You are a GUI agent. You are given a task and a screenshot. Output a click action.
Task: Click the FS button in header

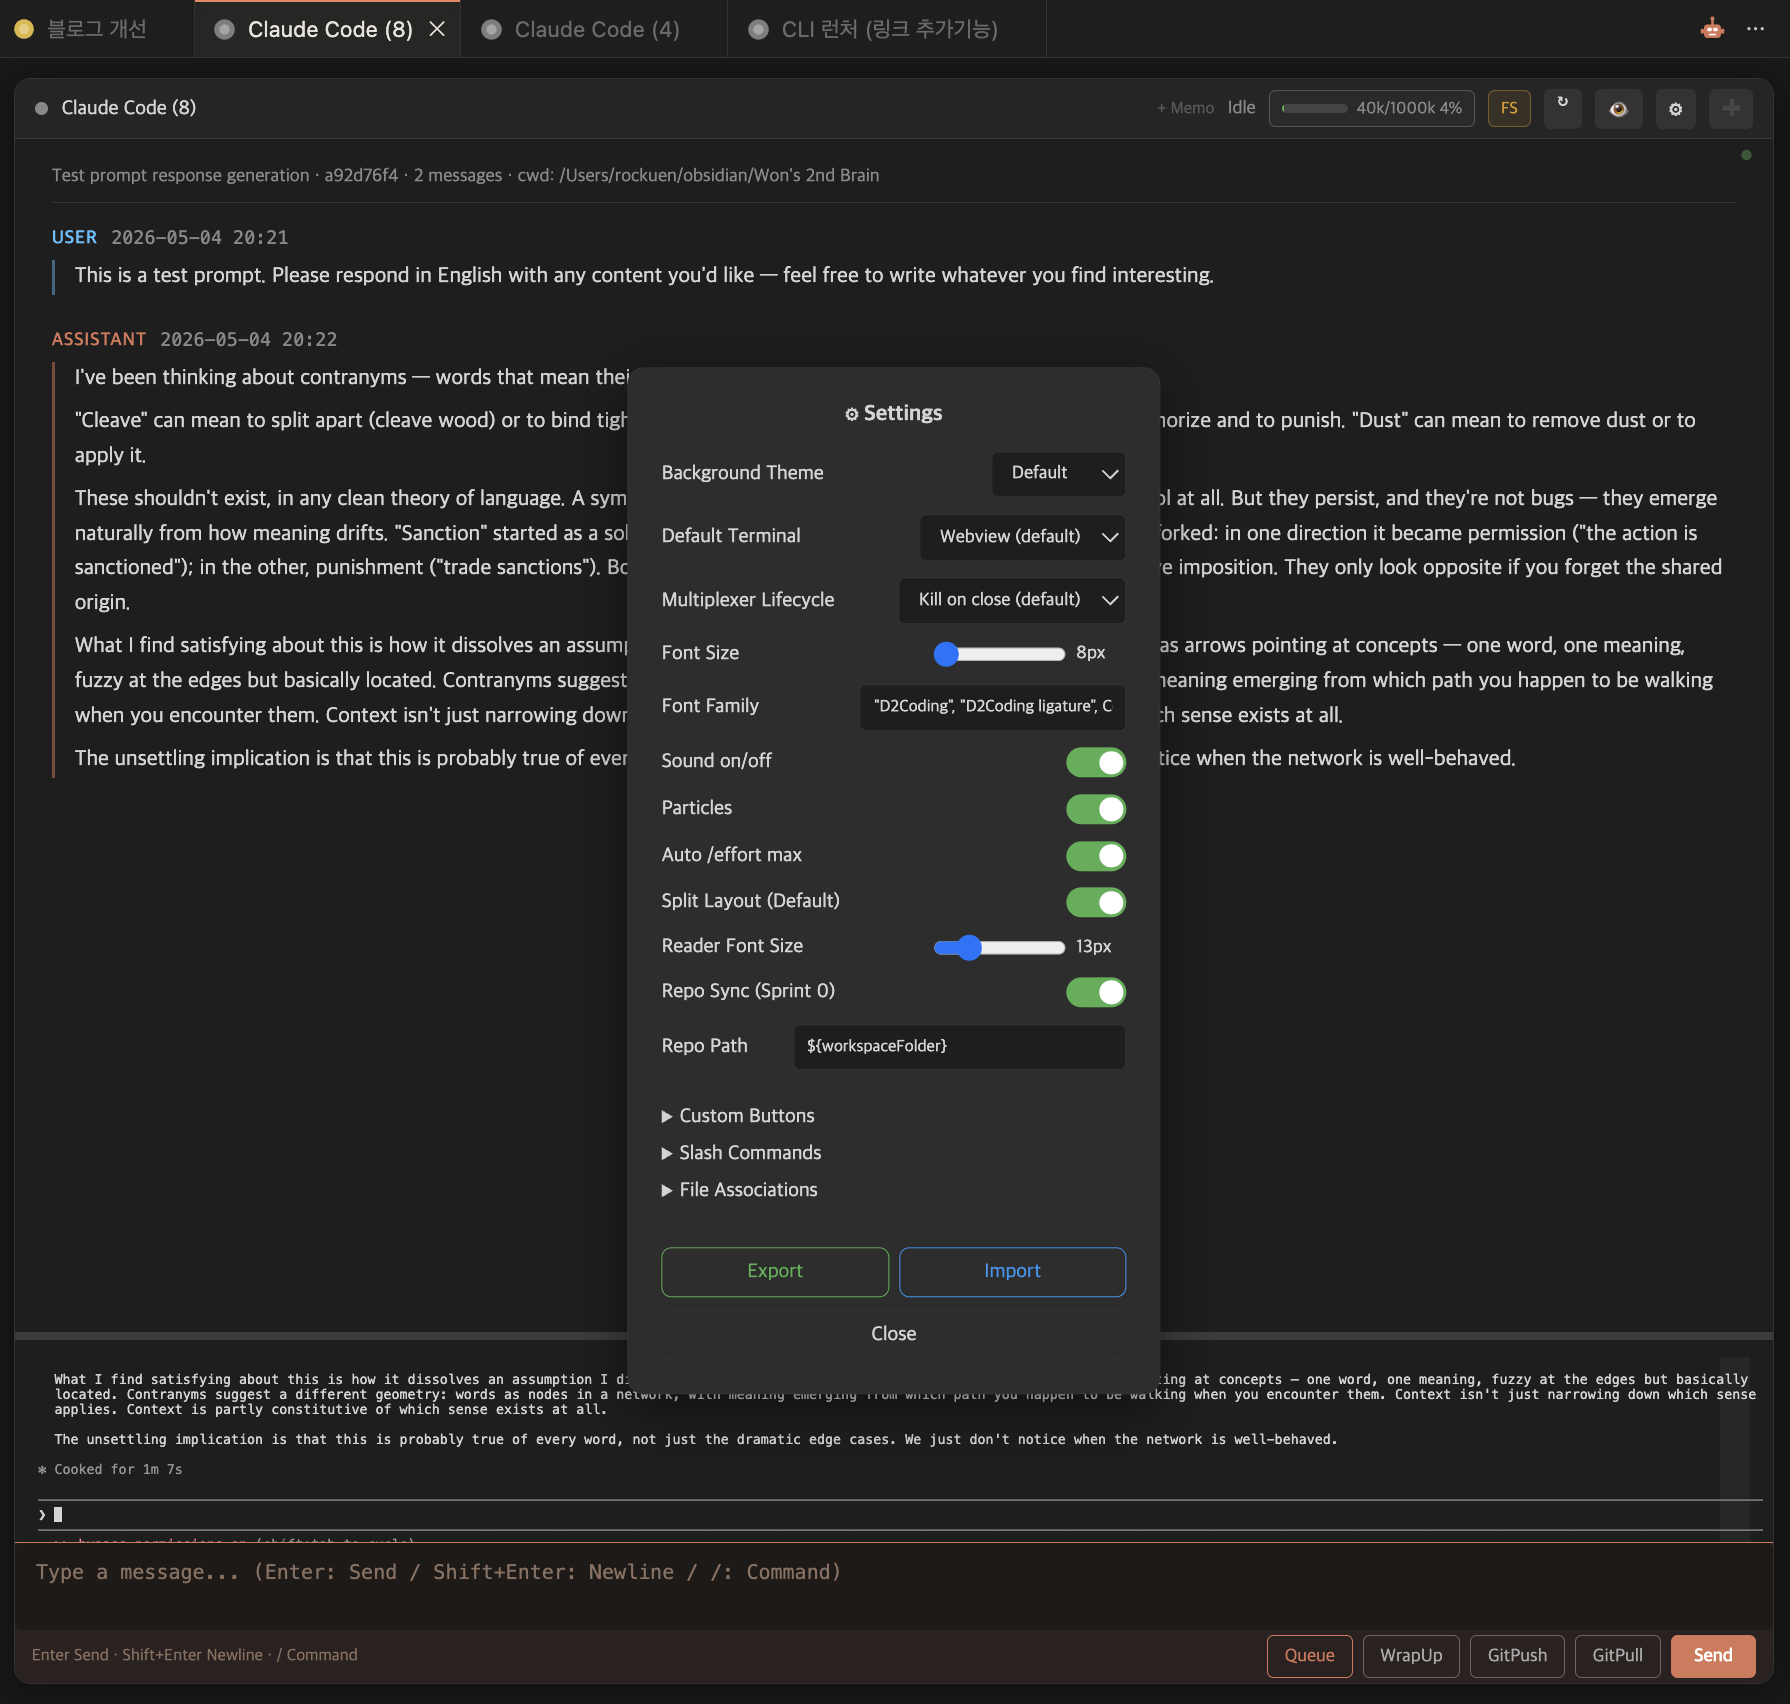point(1509,108)
